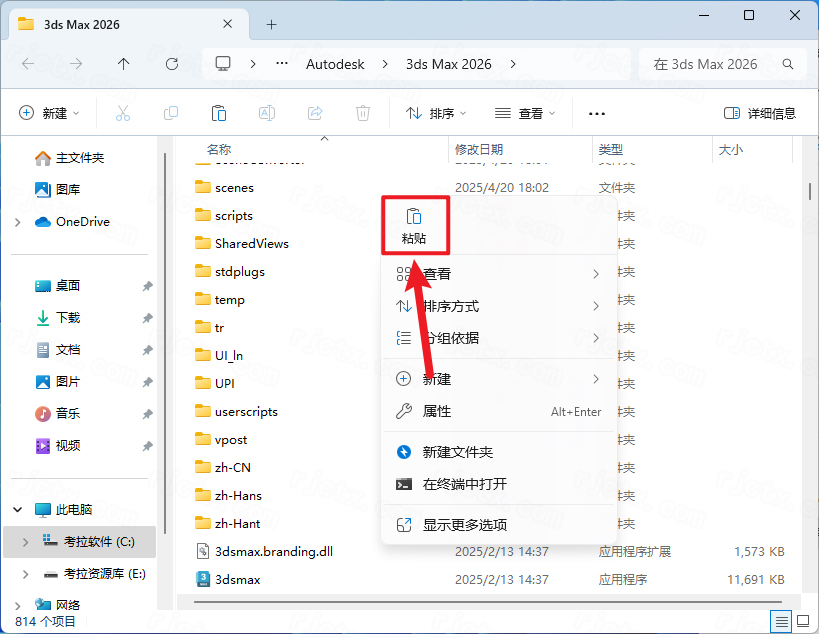Viewport: 819px width, 634px height.
Task: Expand the 网络 network node
Action: (18, 605)
